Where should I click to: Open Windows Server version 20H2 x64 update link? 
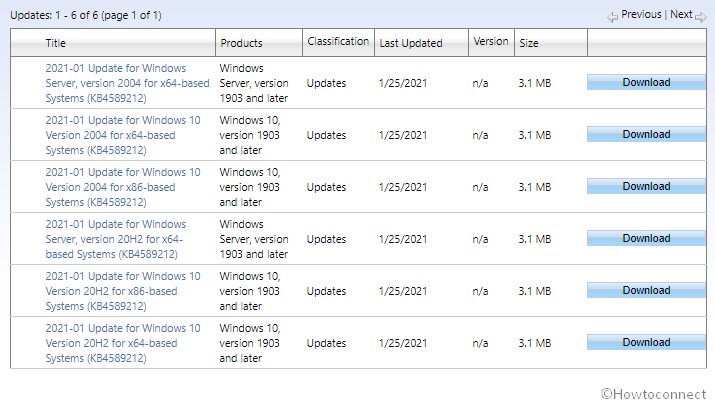116,239
